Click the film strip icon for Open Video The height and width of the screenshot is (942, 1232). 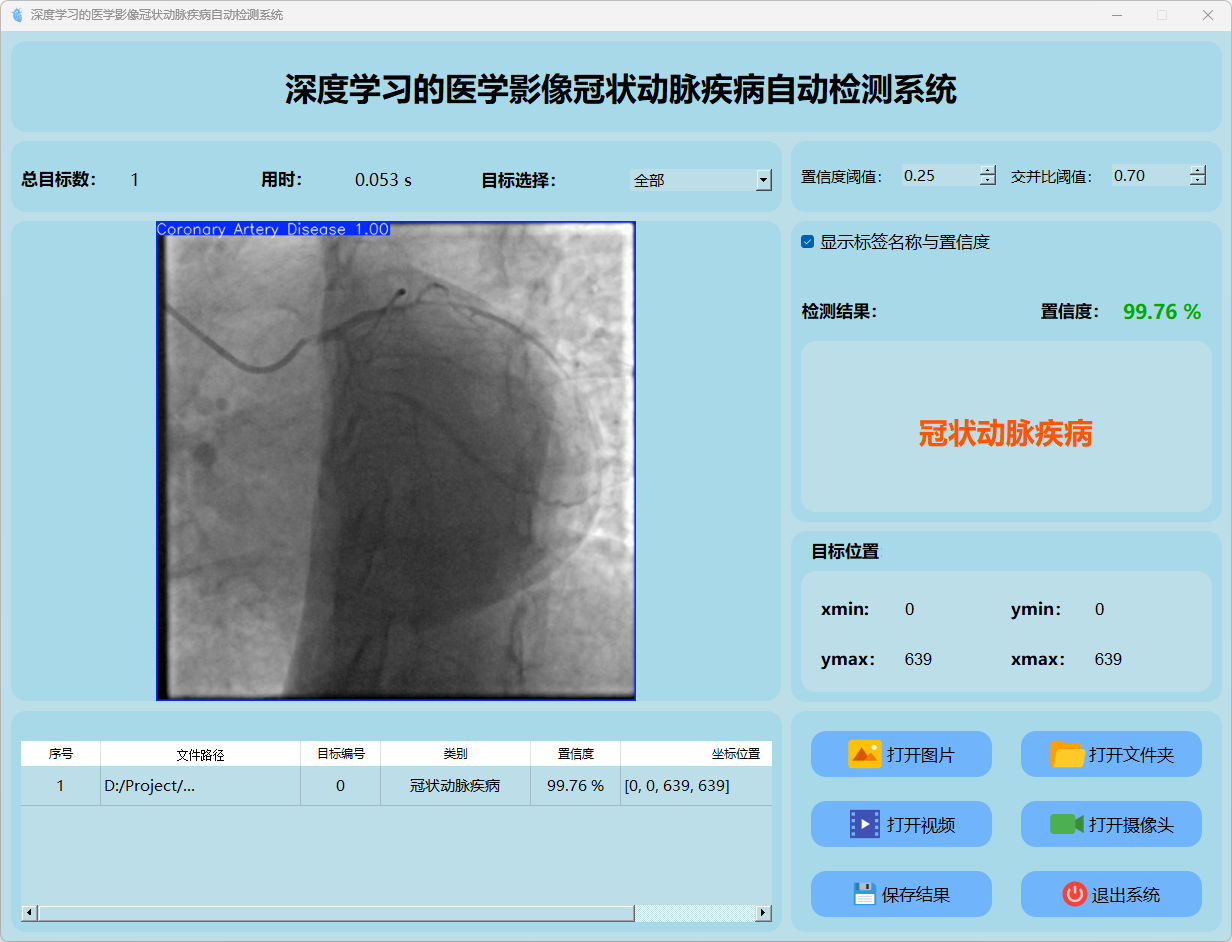864,824
